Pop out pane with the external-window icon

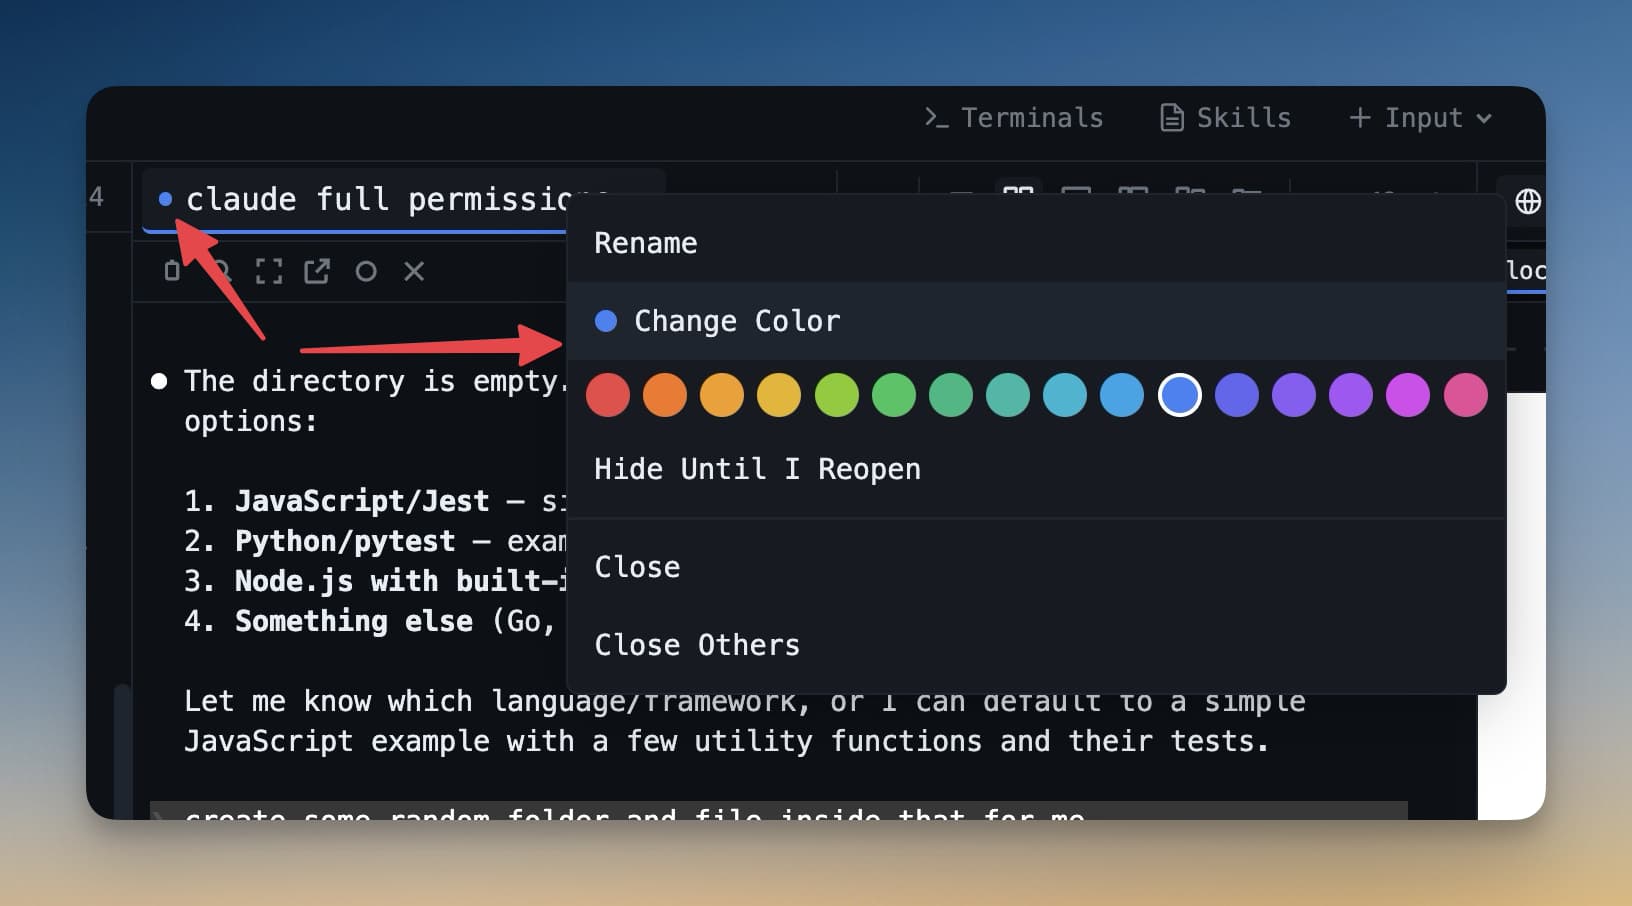[317, 271]
